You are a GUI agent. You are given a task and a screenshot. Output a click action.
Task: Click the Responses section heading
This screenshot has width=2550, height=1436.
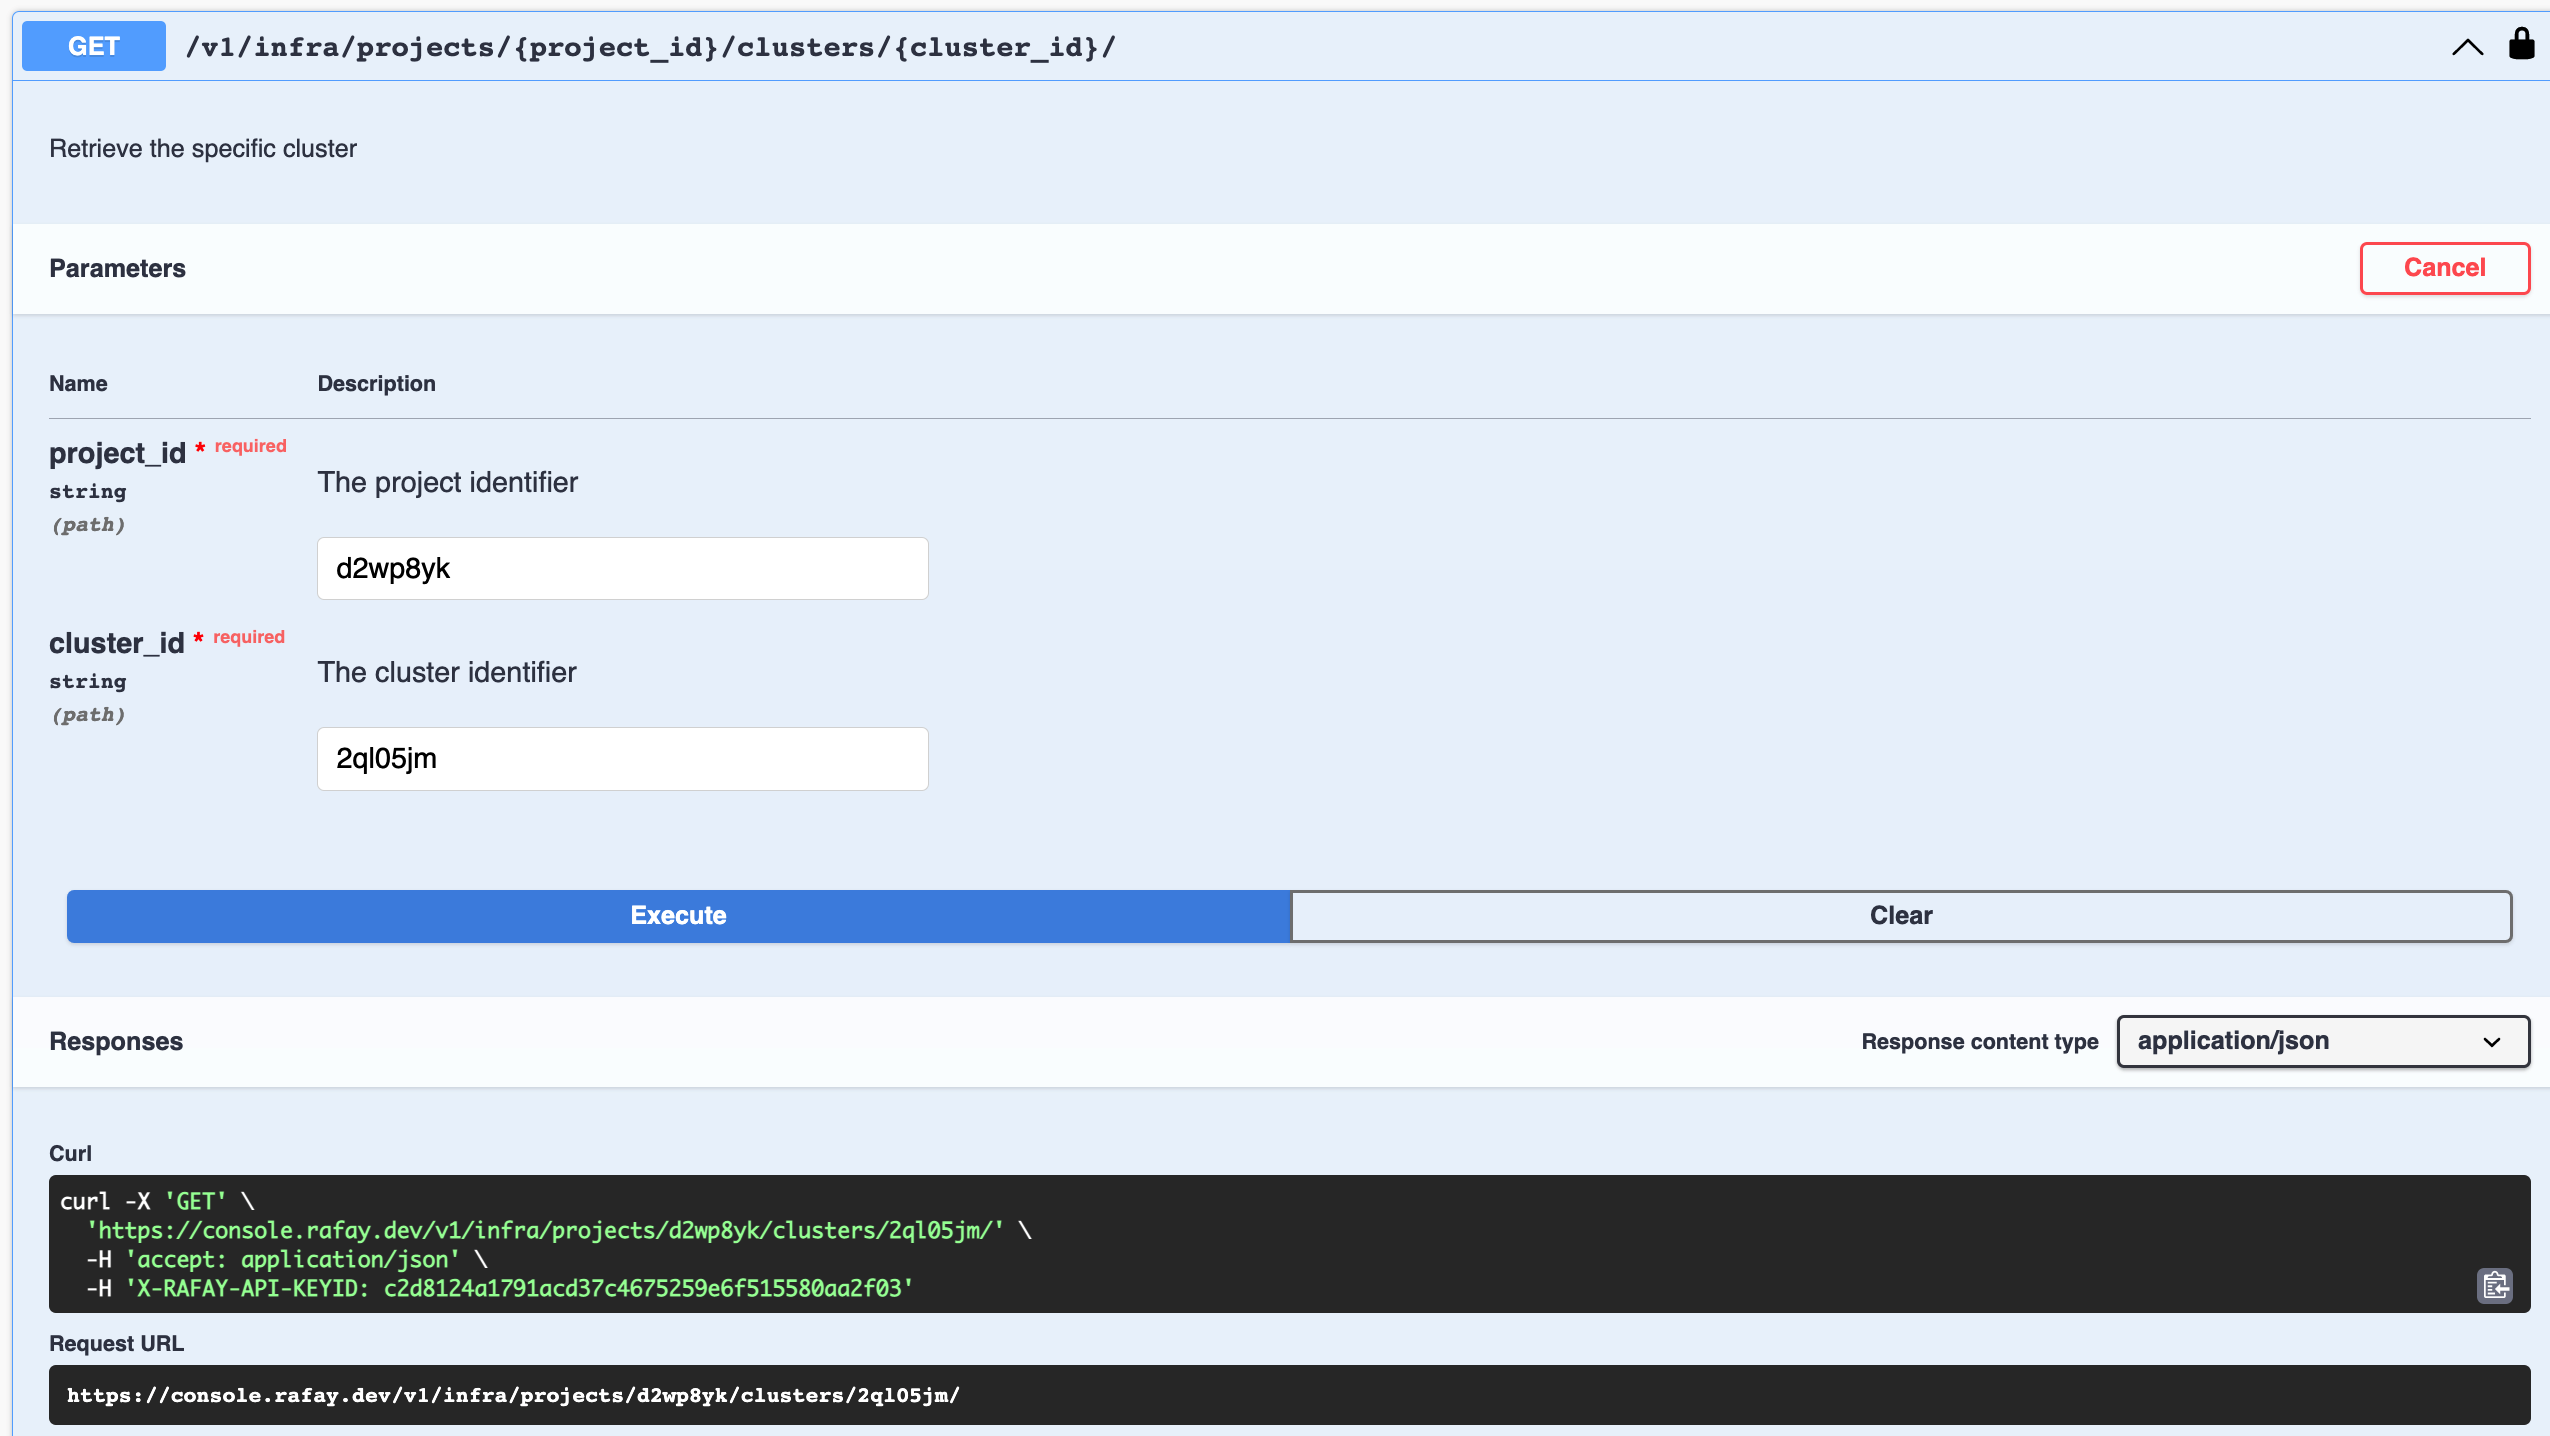point(116,1042)
